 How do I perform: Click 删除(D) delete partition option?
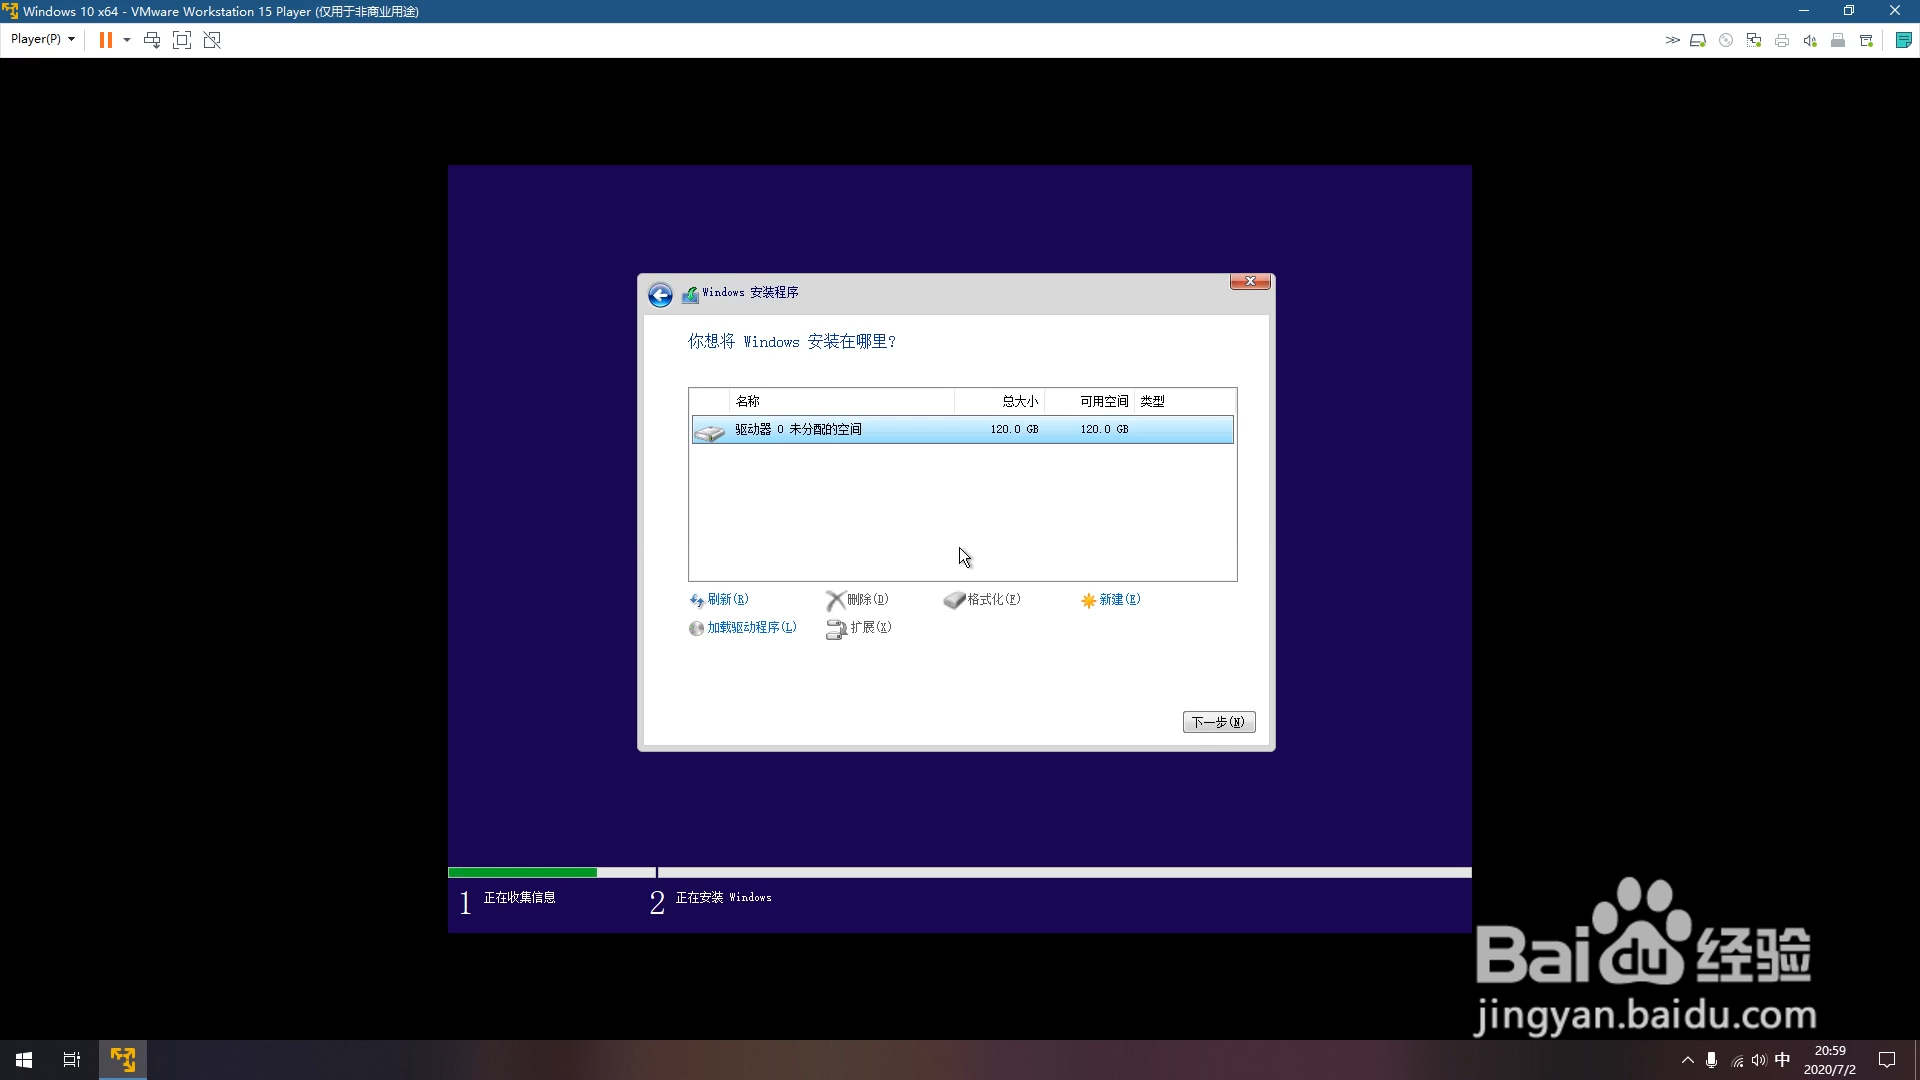857,600
